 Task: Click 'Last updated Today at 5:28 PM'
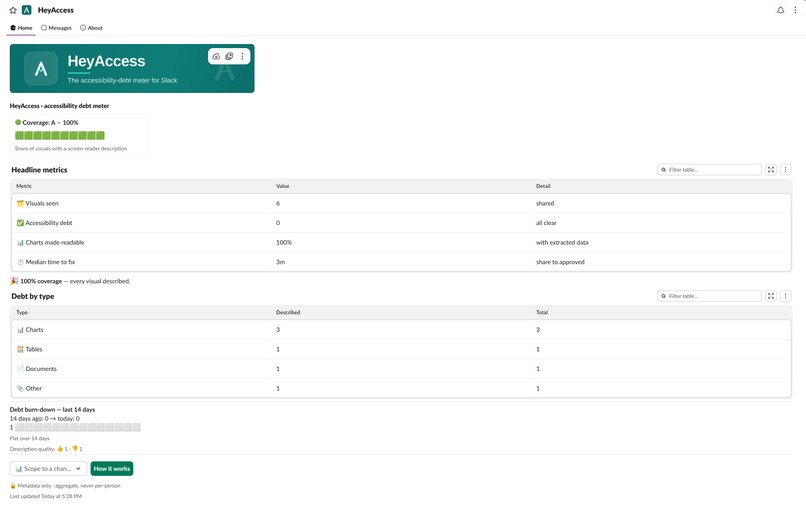coord(46,497)
